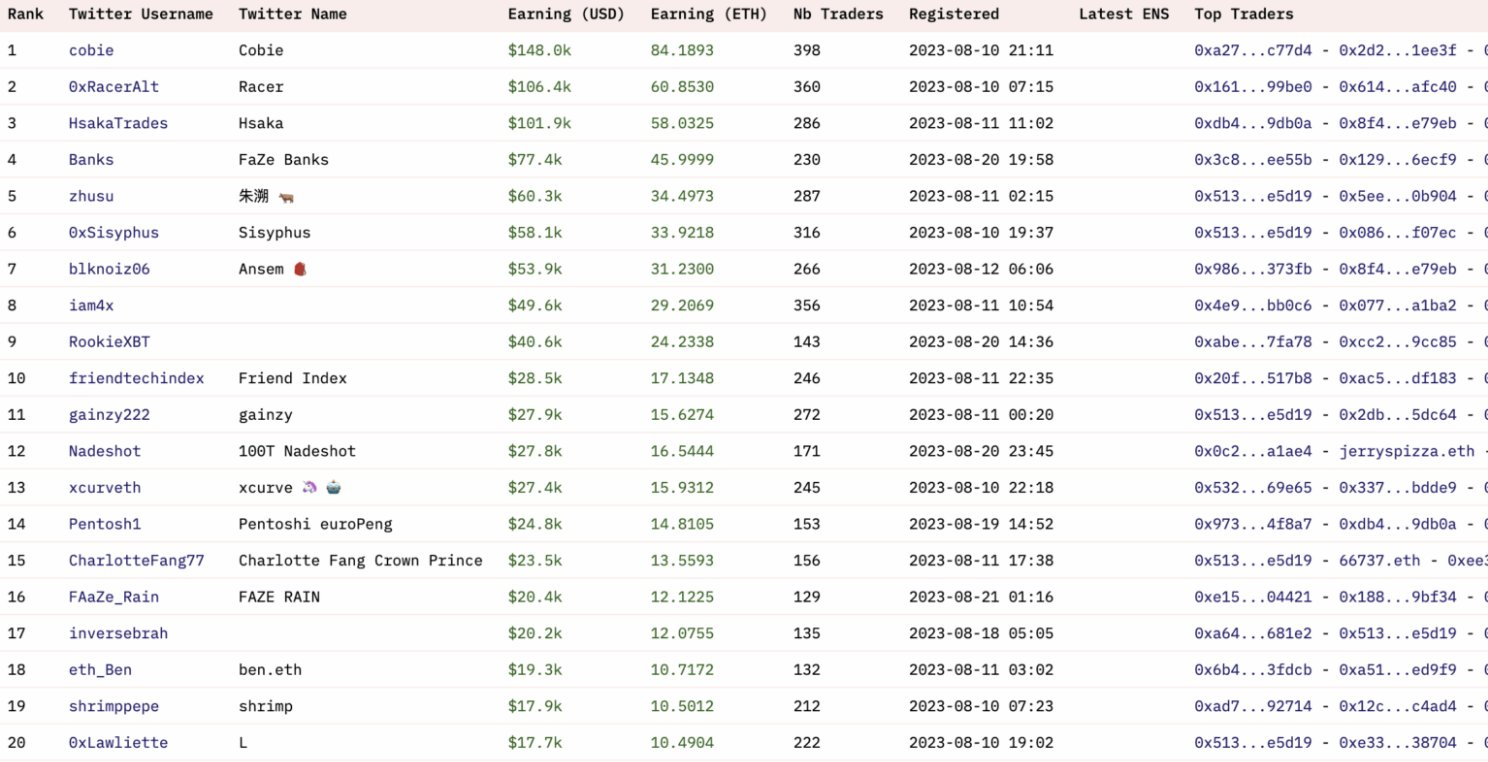This screenshot has width=1488, height=762.
Task: Select the Rank column header
Action: pos(25,14)
